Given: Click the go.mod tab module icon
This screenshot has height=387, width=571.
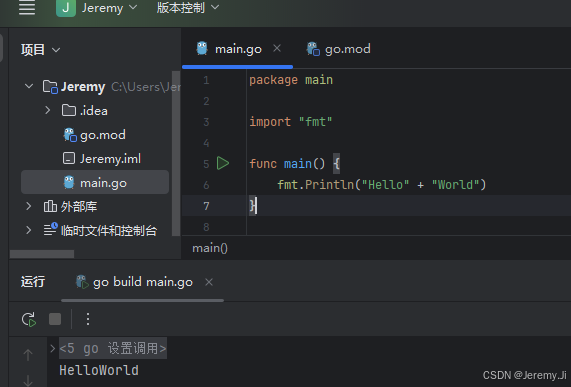Looking at the screenshot, I should tap(313, 49).
